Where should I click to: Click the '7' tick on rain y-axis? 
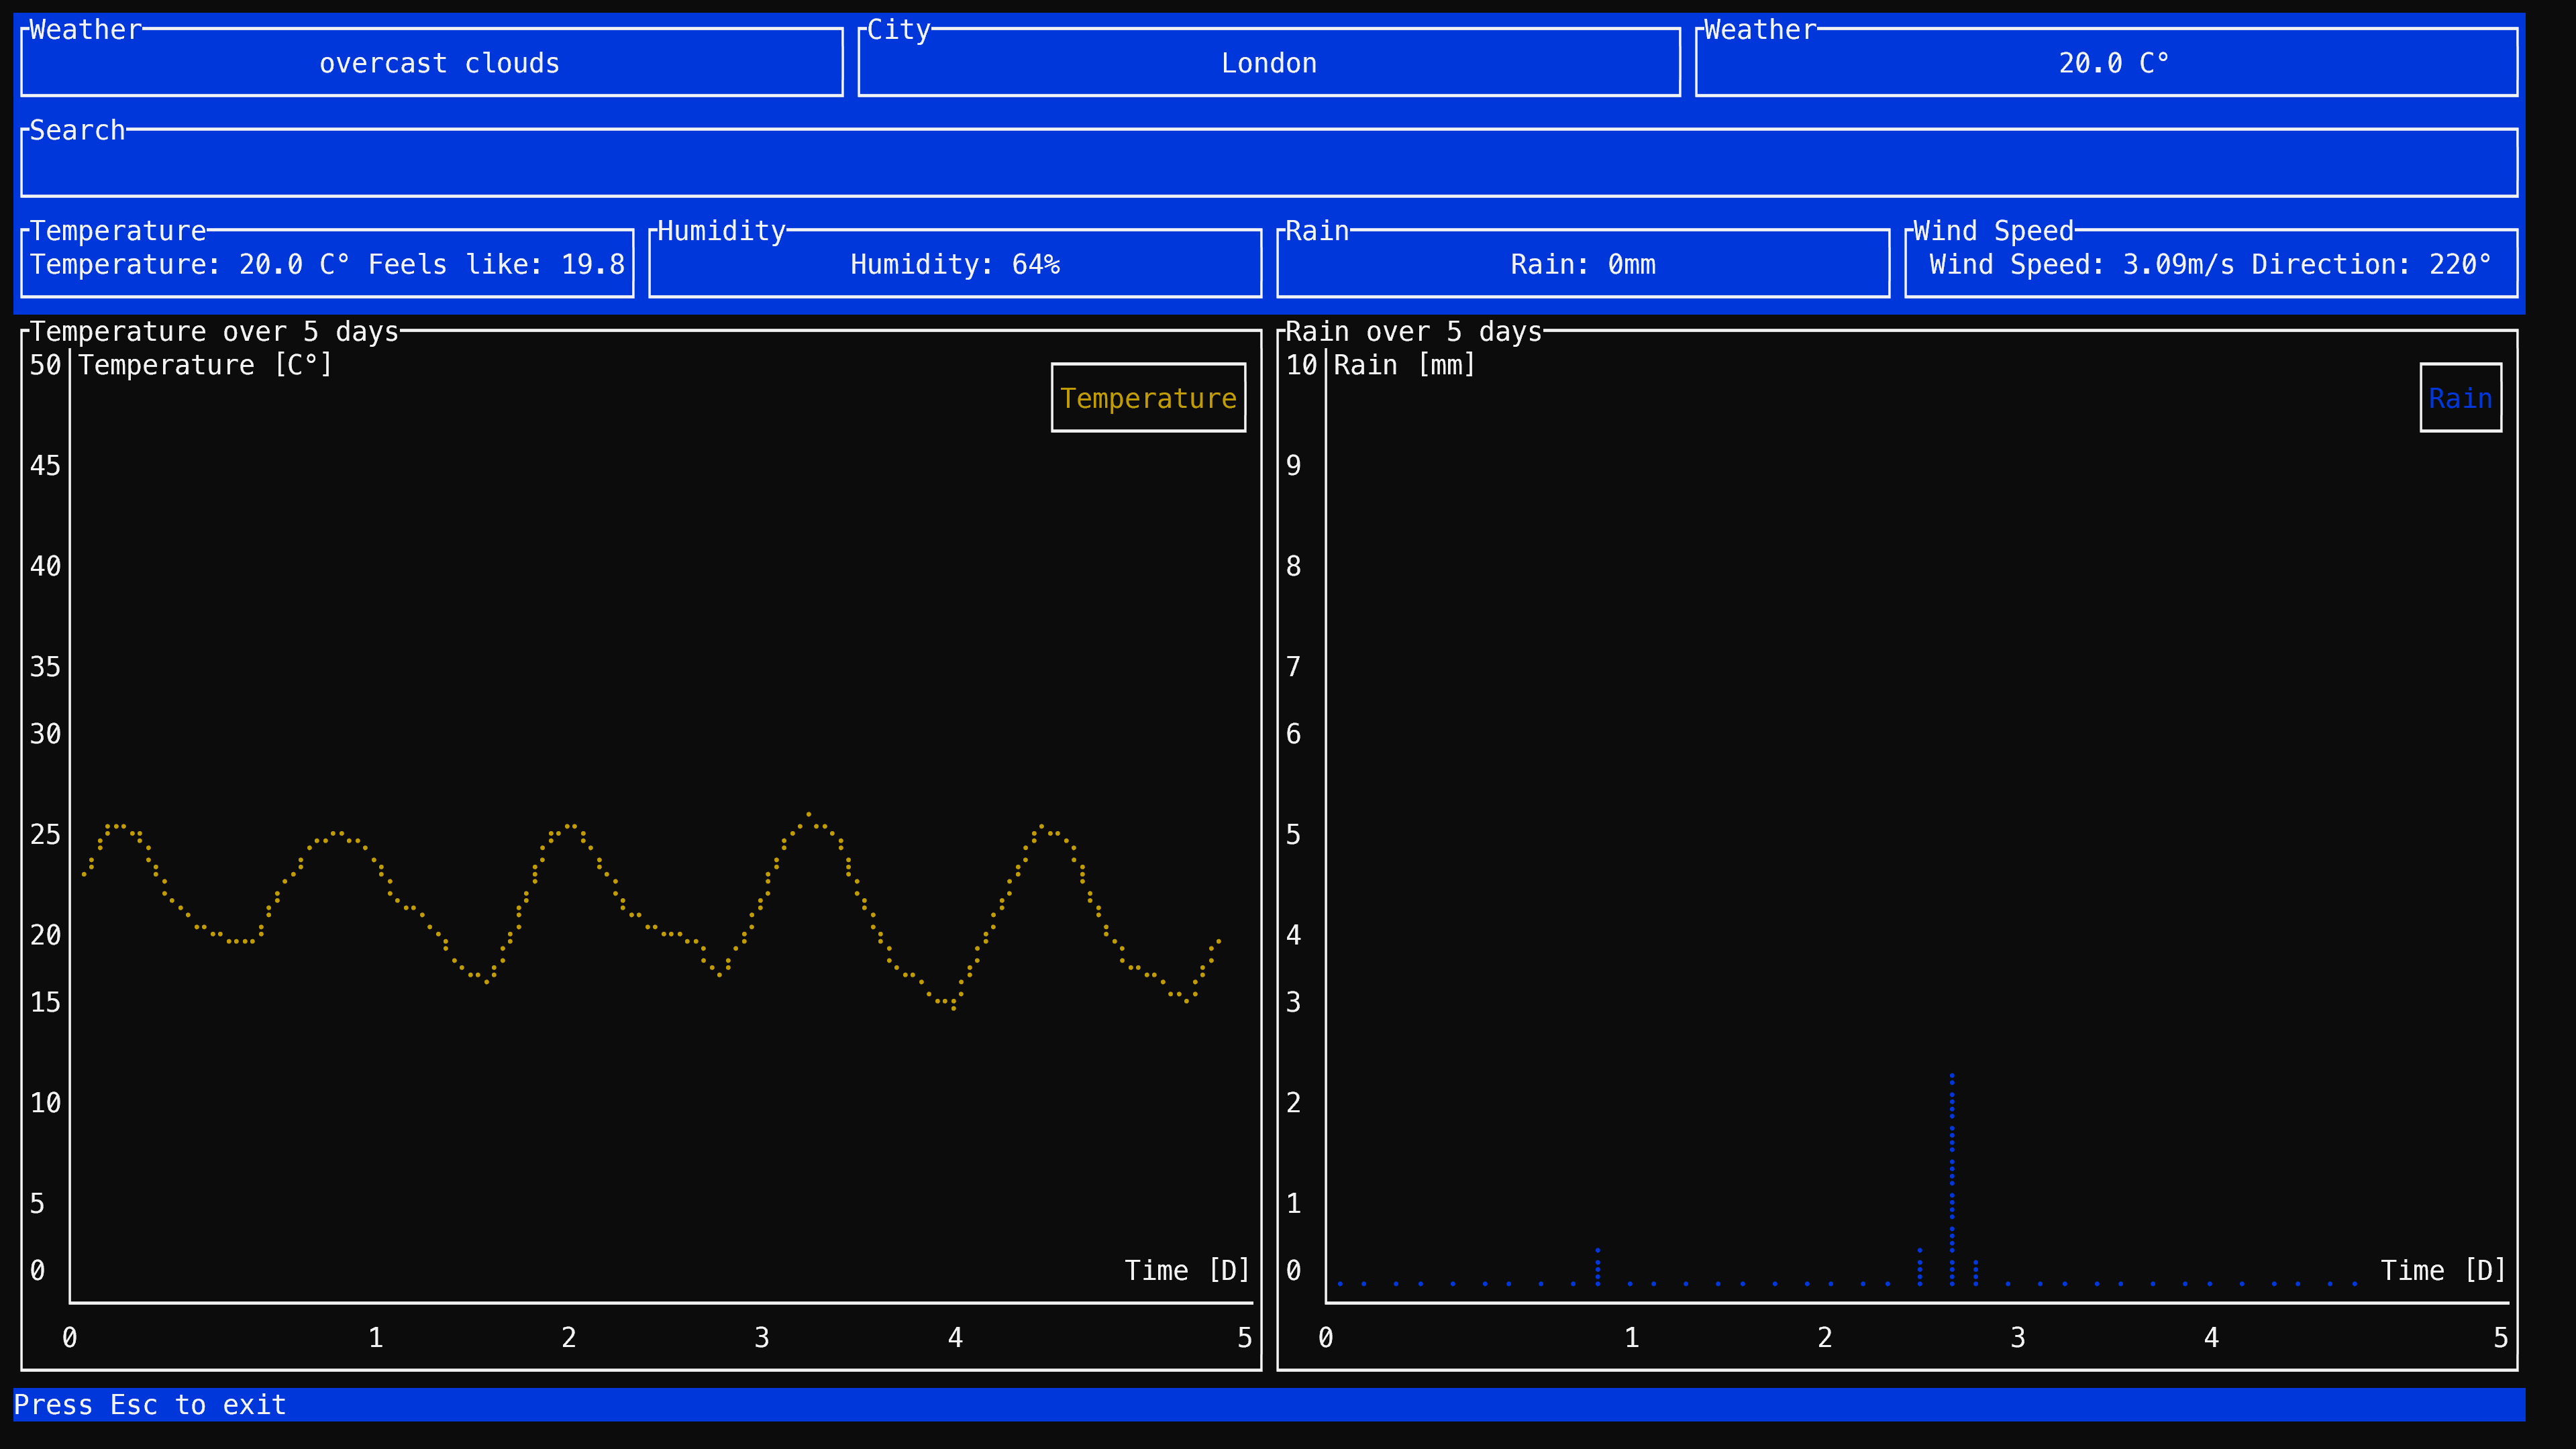click(x=1293, y=666)
